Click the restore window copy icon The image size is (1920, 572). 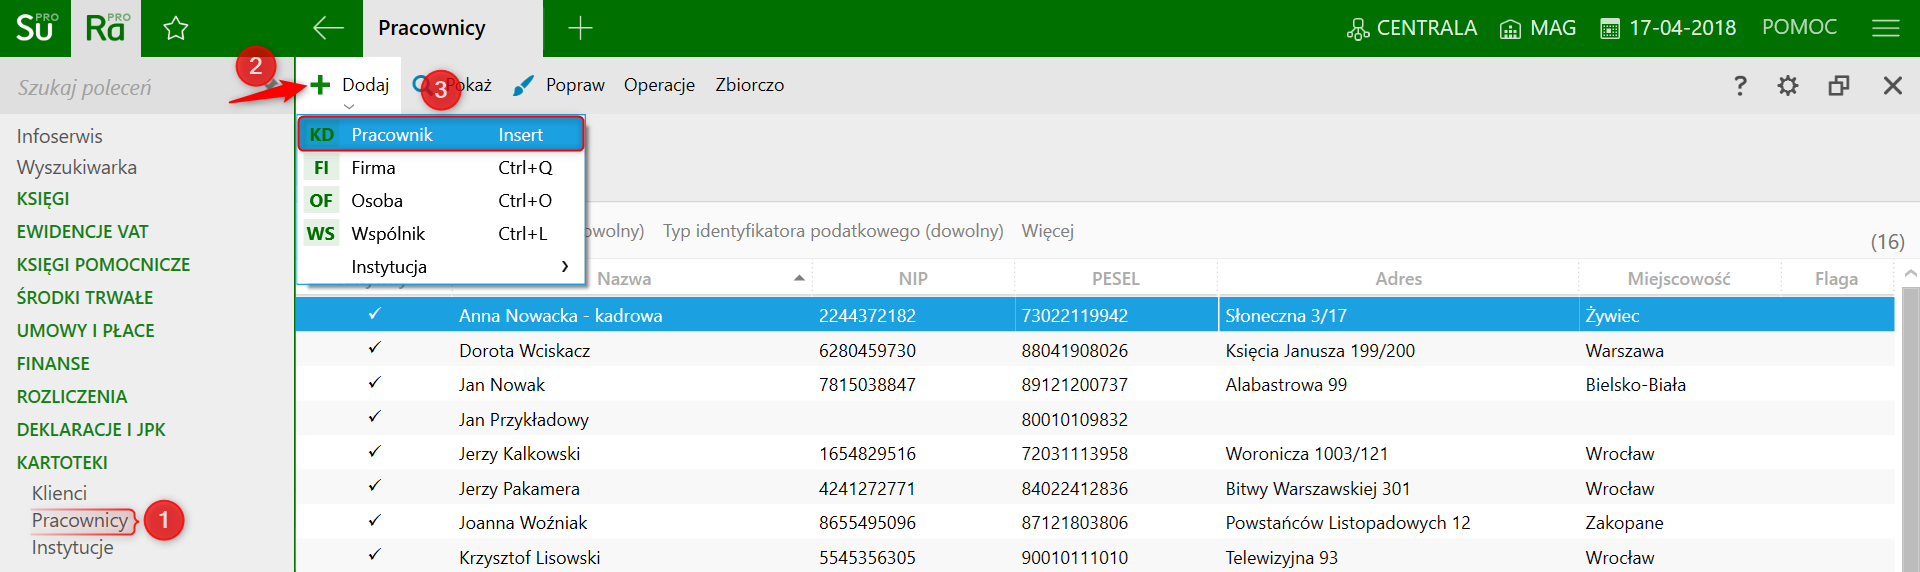(x=1839, y=85)
